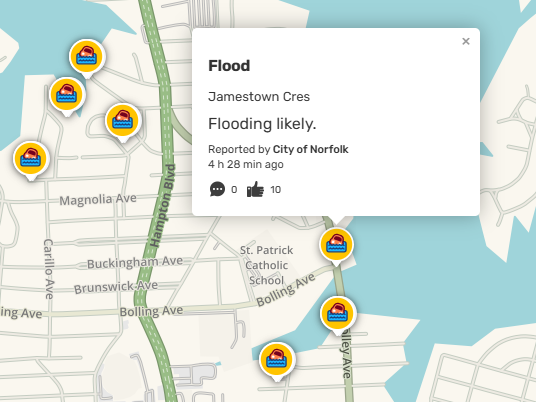Click the 'Hampton Blvd' road label
This screenshot has height=402, width=536.
pyautogui.click(x=163, y=205)
